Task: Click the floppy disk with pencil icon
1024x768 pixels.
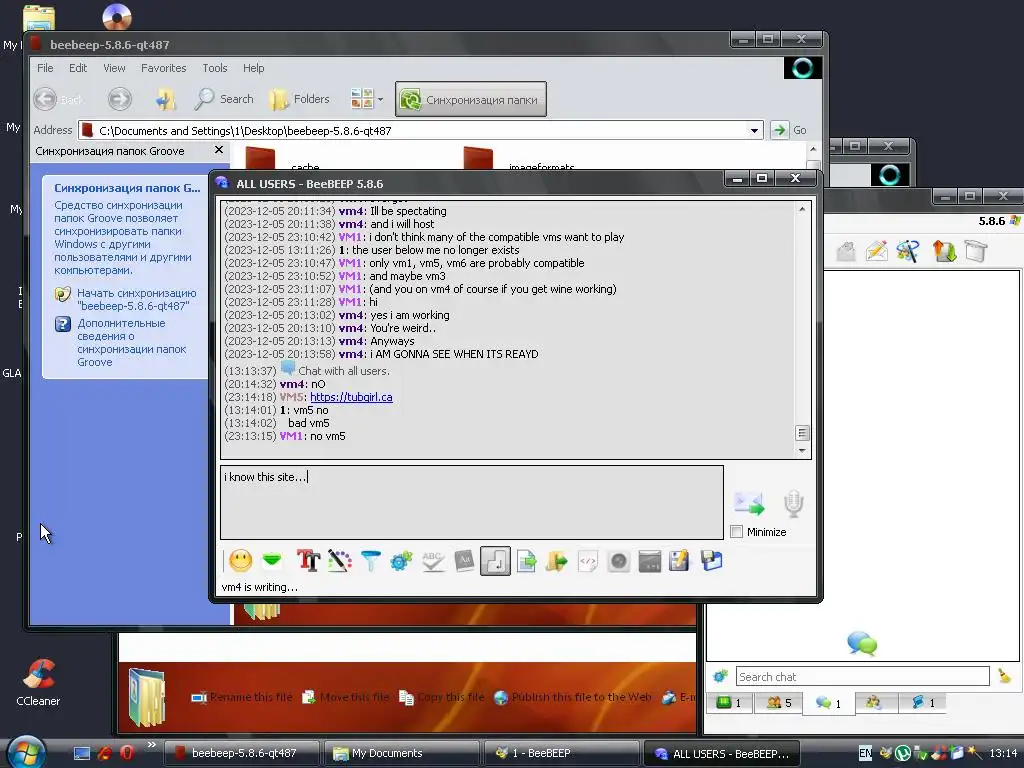Action: pos(679,561)
